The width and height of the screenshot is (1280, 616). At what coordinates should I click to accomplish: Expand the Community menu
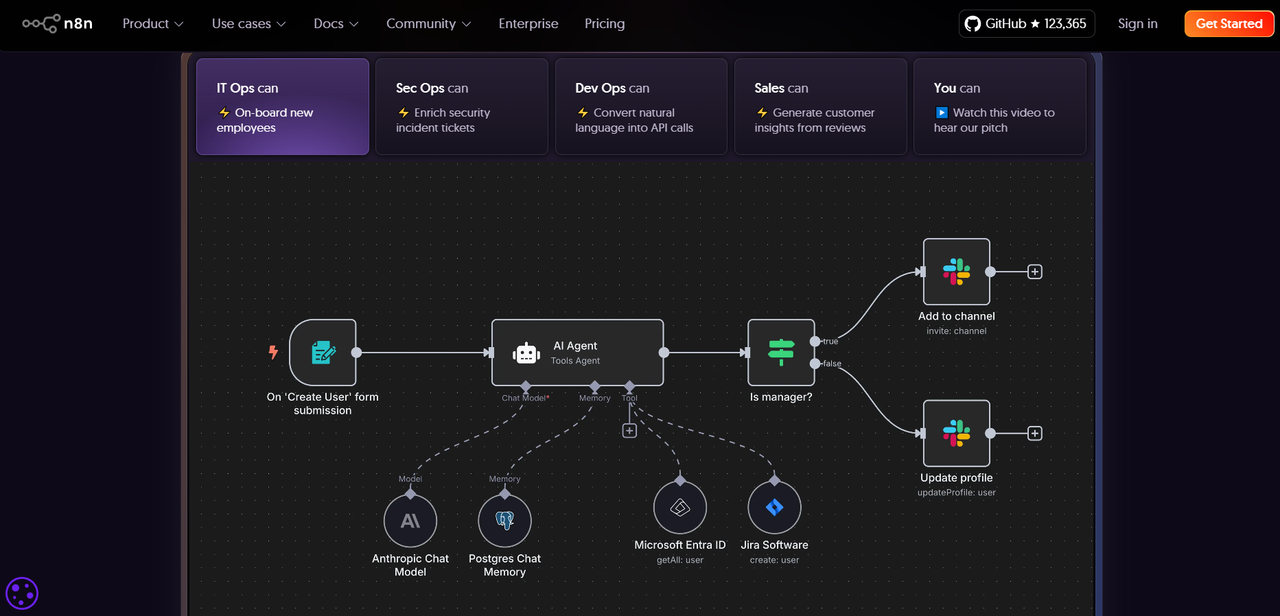pyautogui.click(x=429, y=24)
